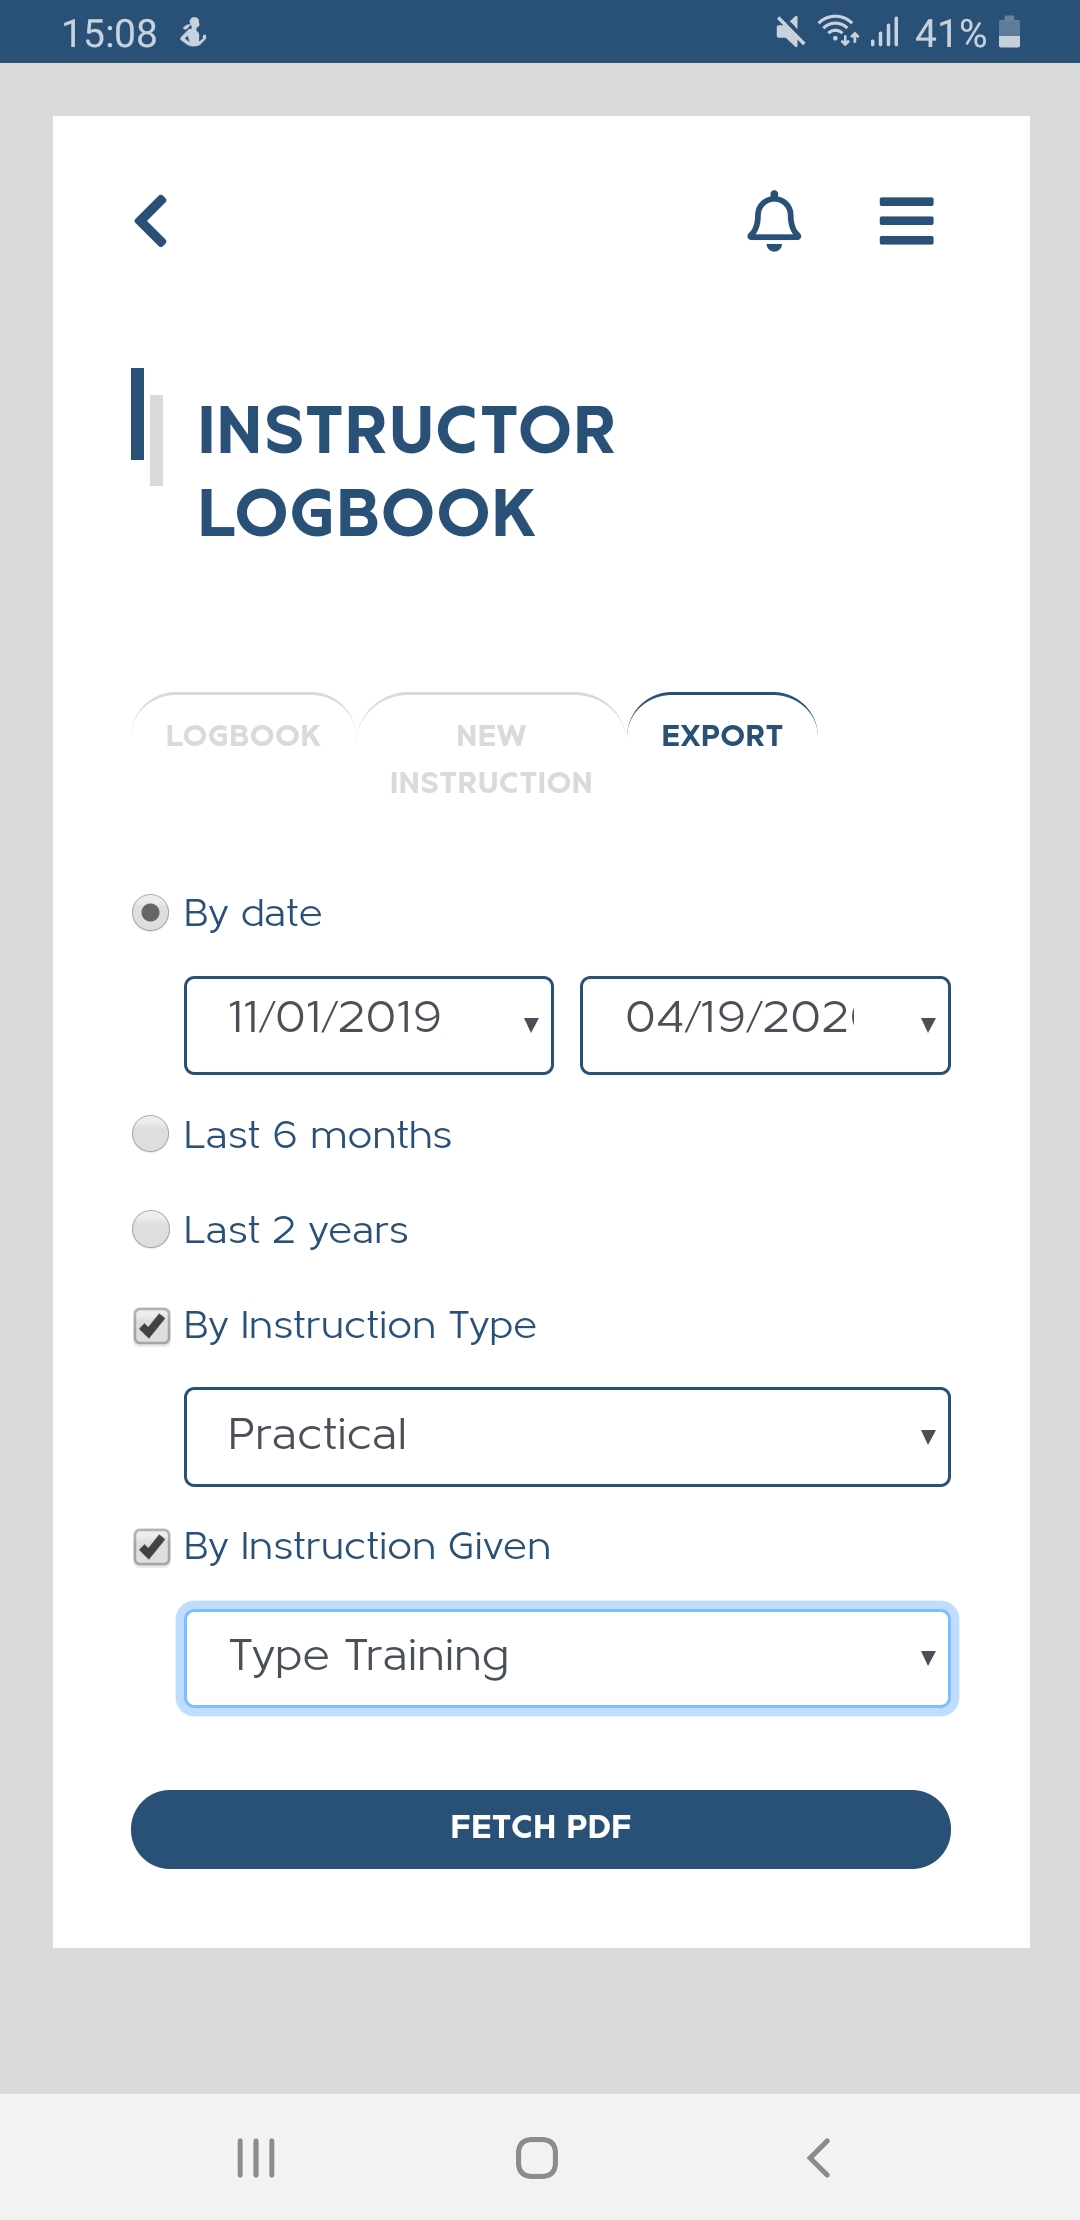Tap the back arrow icon

point(152,221)
